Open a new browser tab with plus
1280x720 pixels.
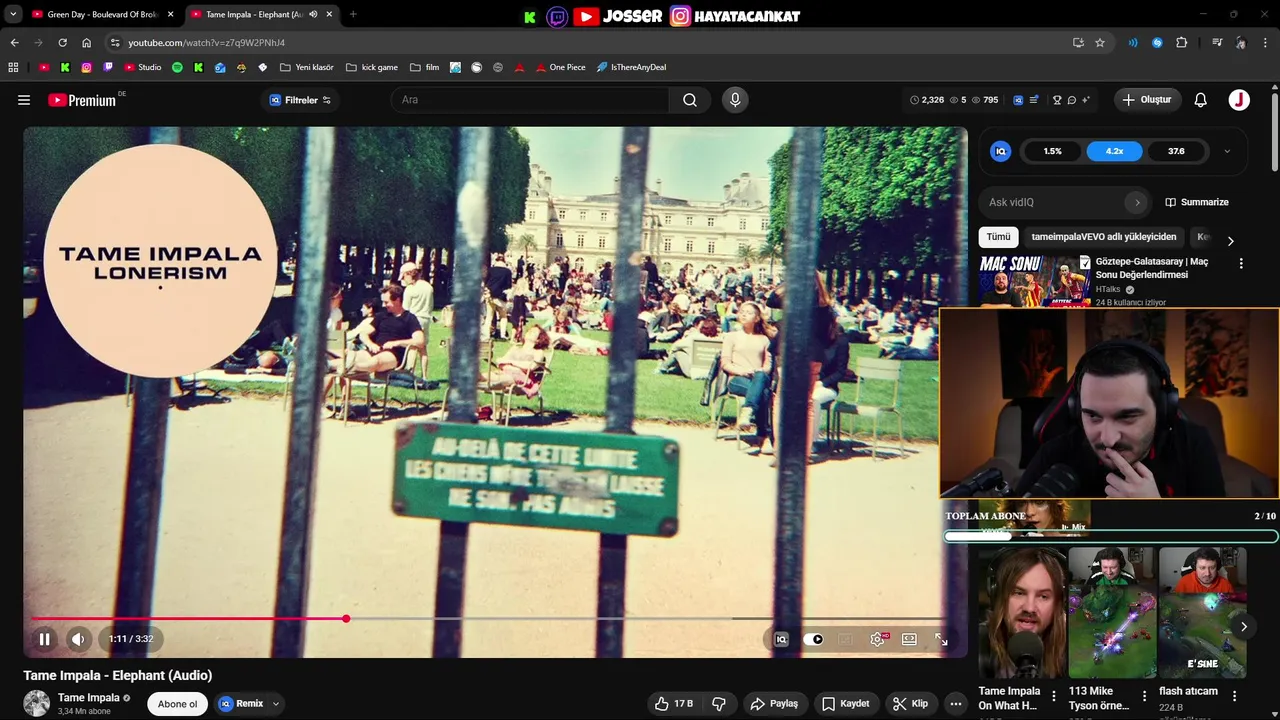pos(353,15)
